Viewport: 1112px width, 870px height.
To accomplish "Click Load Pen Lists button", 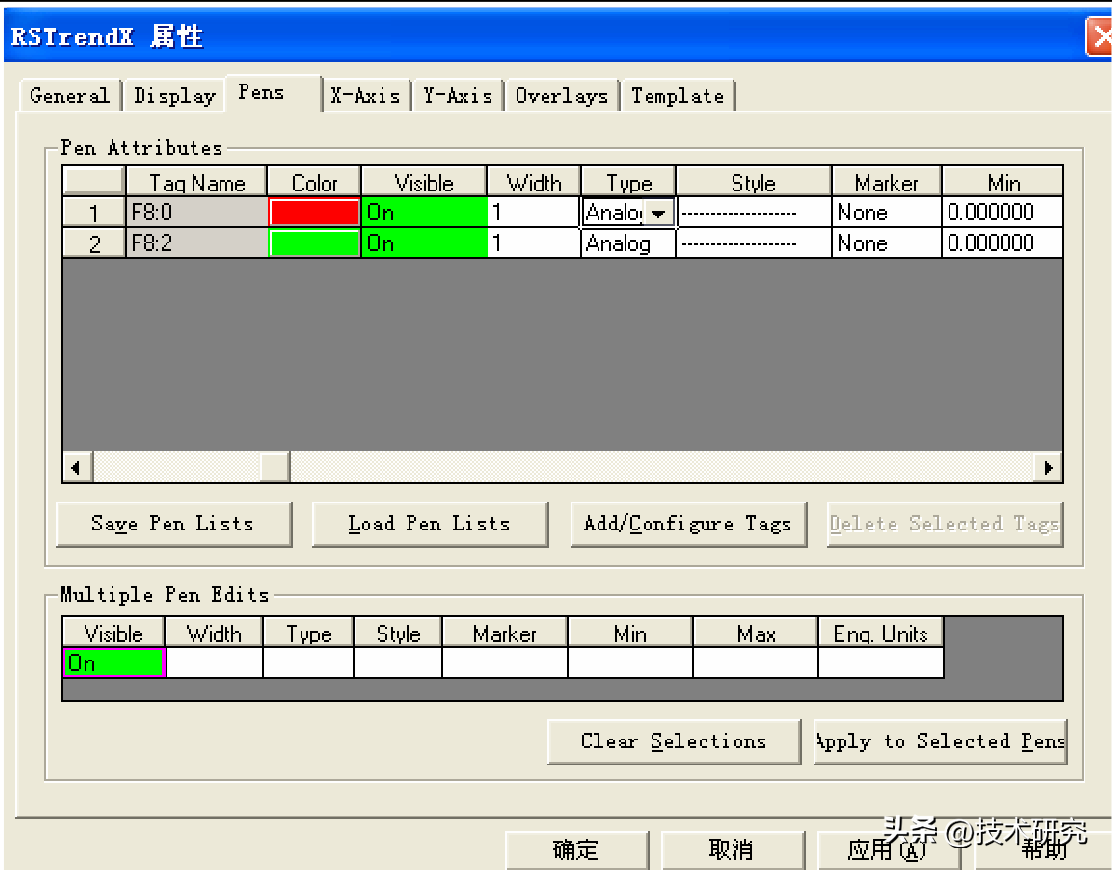I will click(x=429, y=524).
